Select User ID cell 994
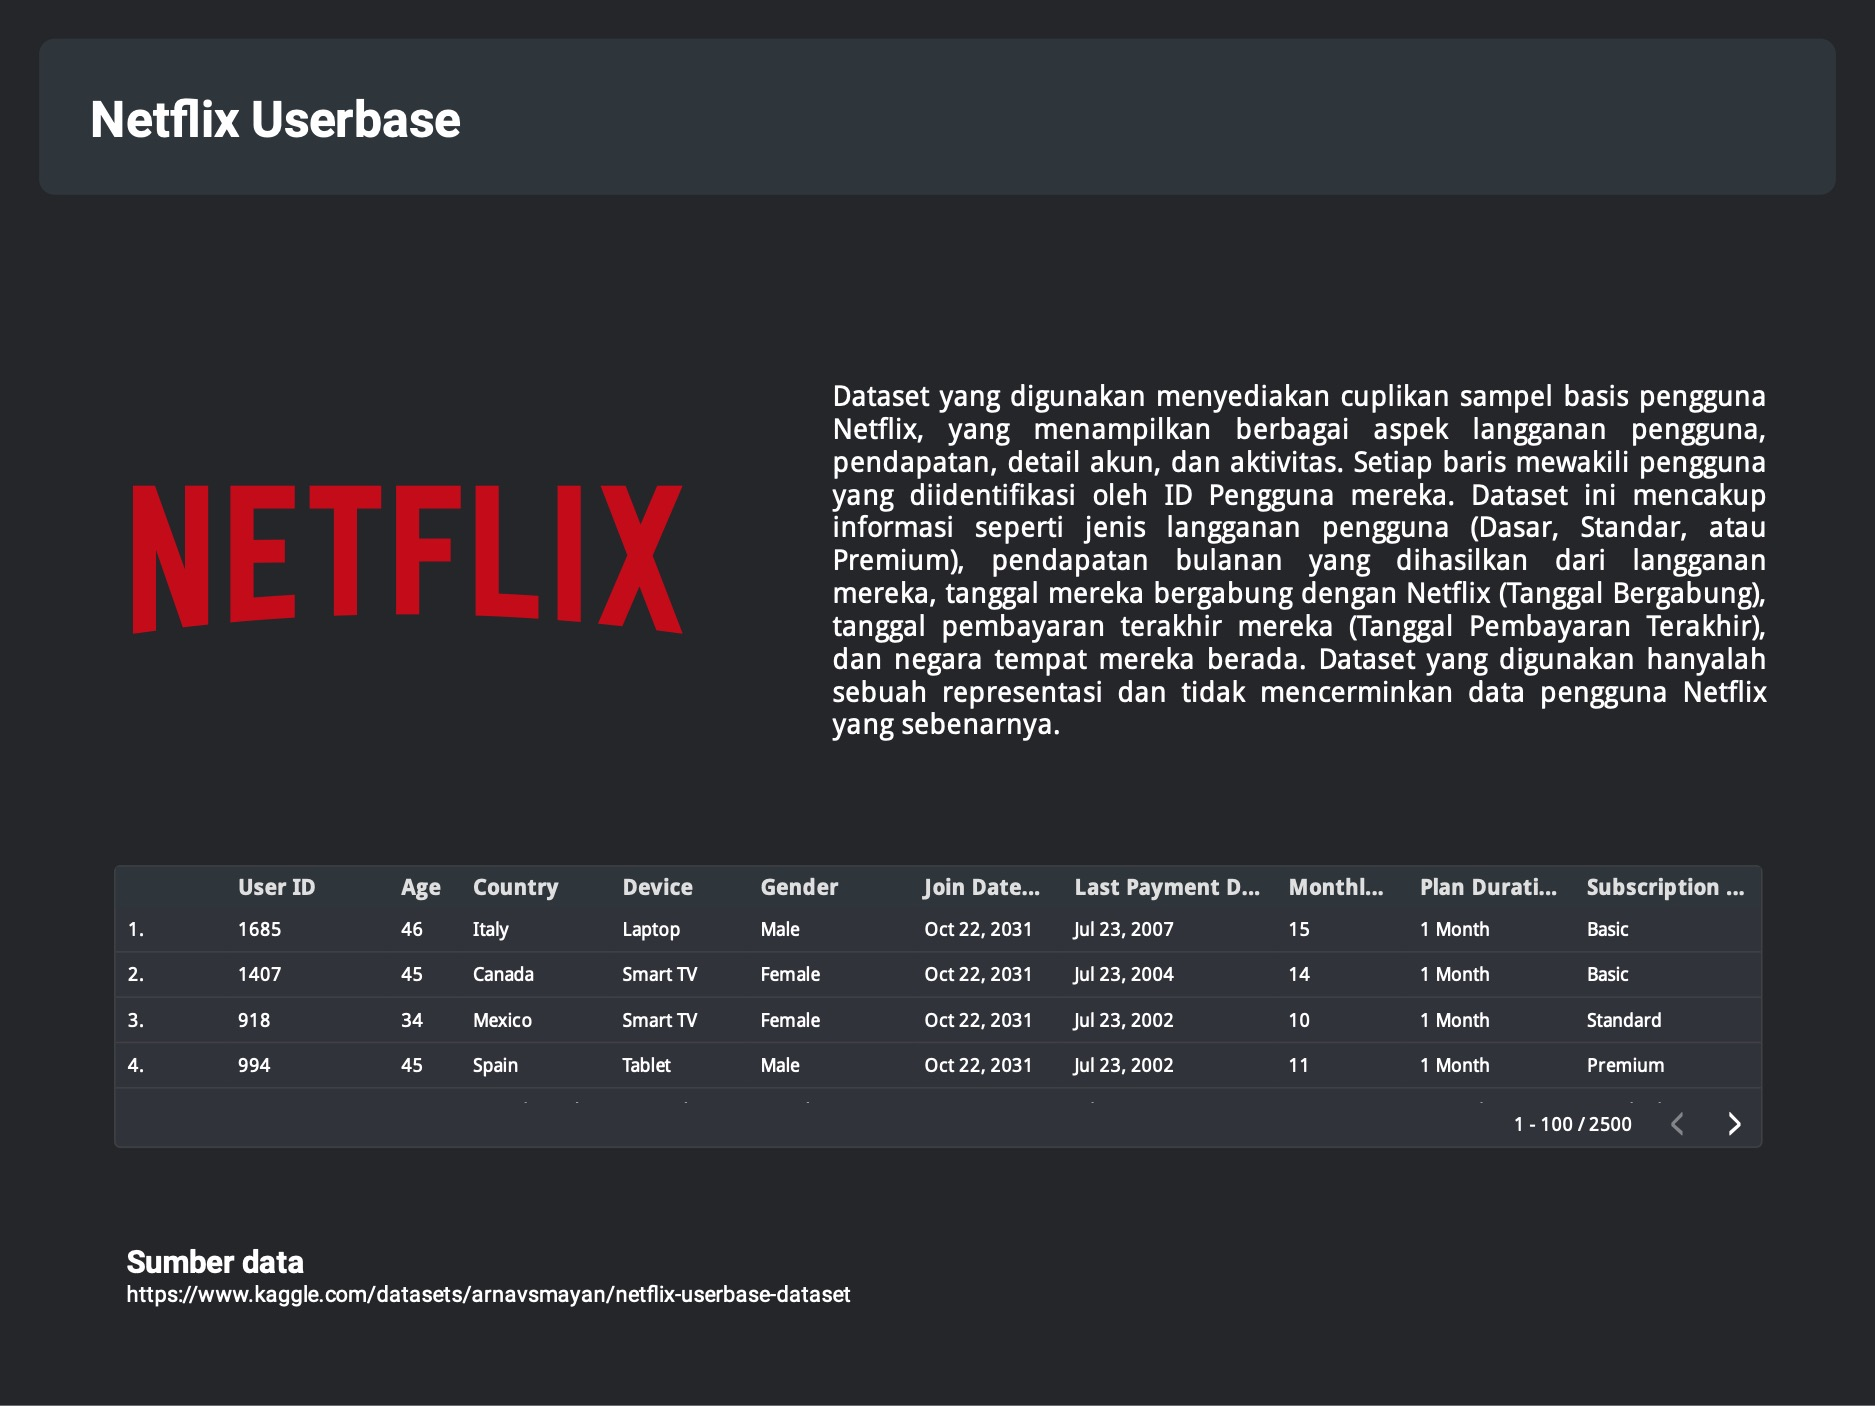Image resolution: width=1875 pixels, height=1406 pixels. tap(254, 1065)
